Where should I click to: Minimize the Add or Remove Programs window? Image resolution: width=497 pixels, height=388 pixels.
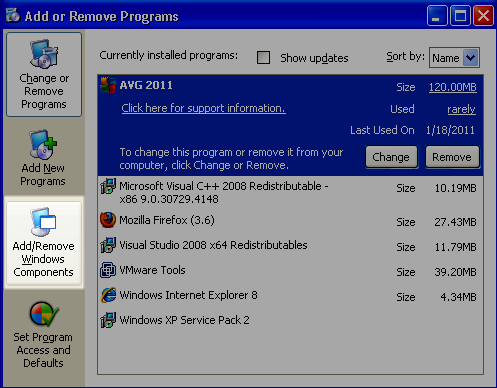(x=437, y=15)
